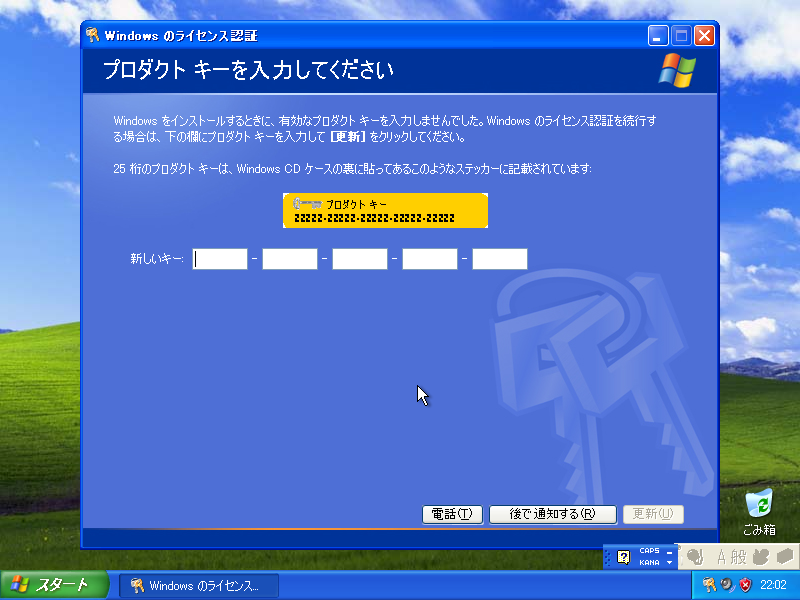Open the volume icon in the system tray

[726, 584]
